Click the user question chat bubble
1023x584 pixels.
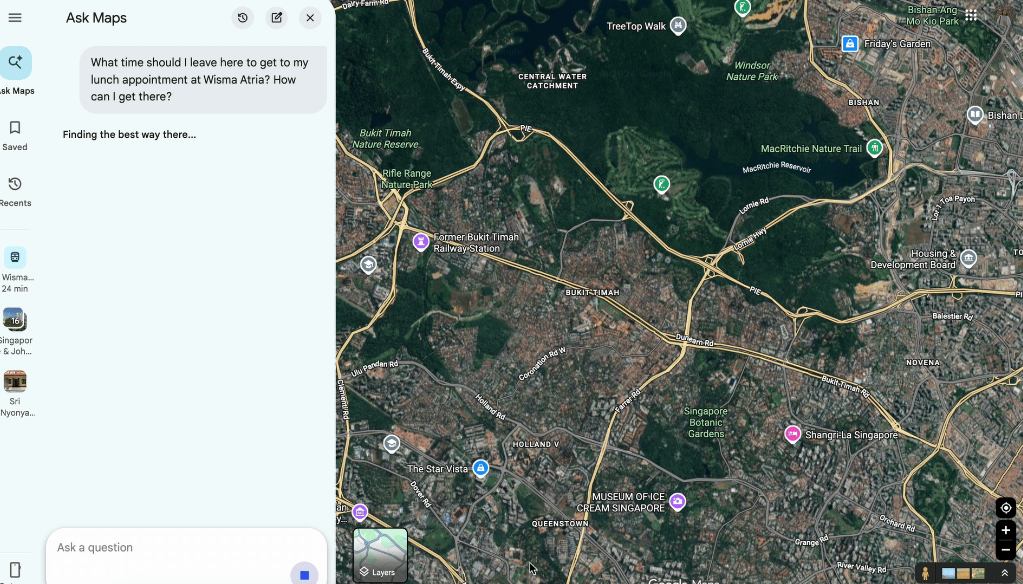point(204,80)
